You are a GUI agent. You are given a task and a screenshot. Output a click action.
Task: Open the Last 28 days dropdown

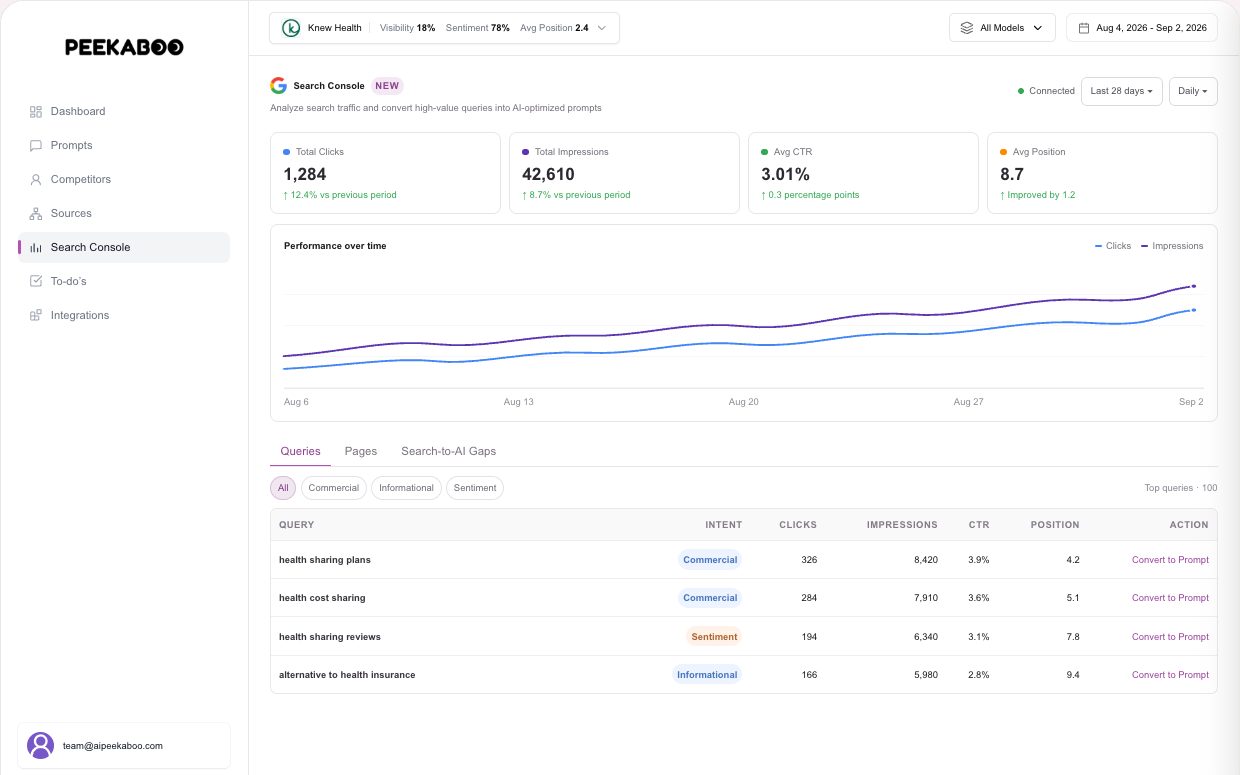1121,91
